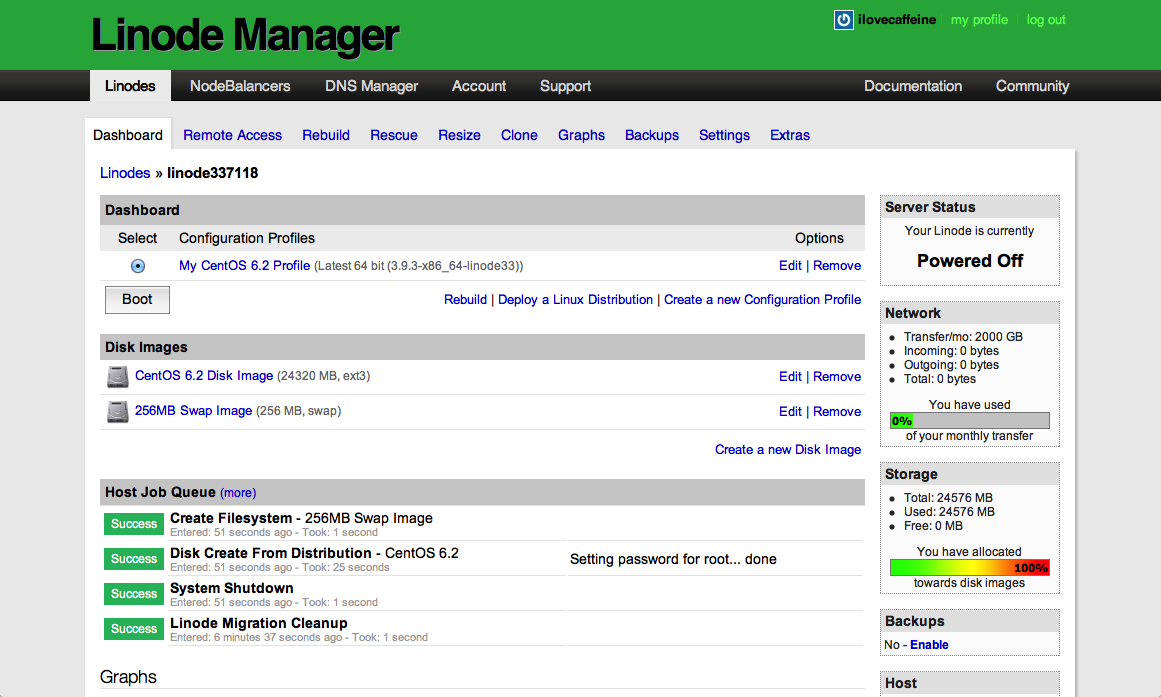Click the 'Create Filesystem - 256MB Swap Image' job title
Screen dimensions: 1161x697
click(301, 518)
